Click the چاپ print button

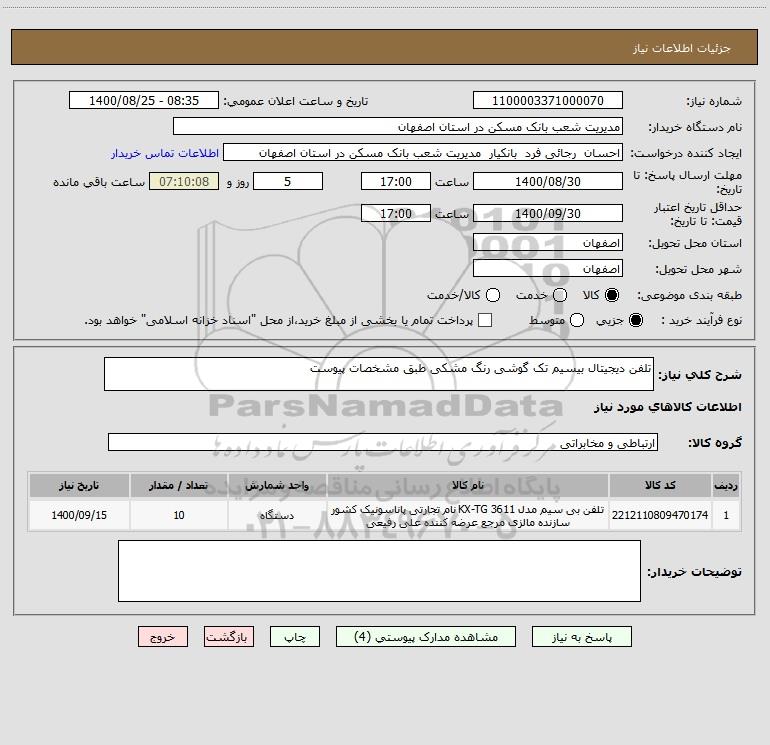(295, 637)
